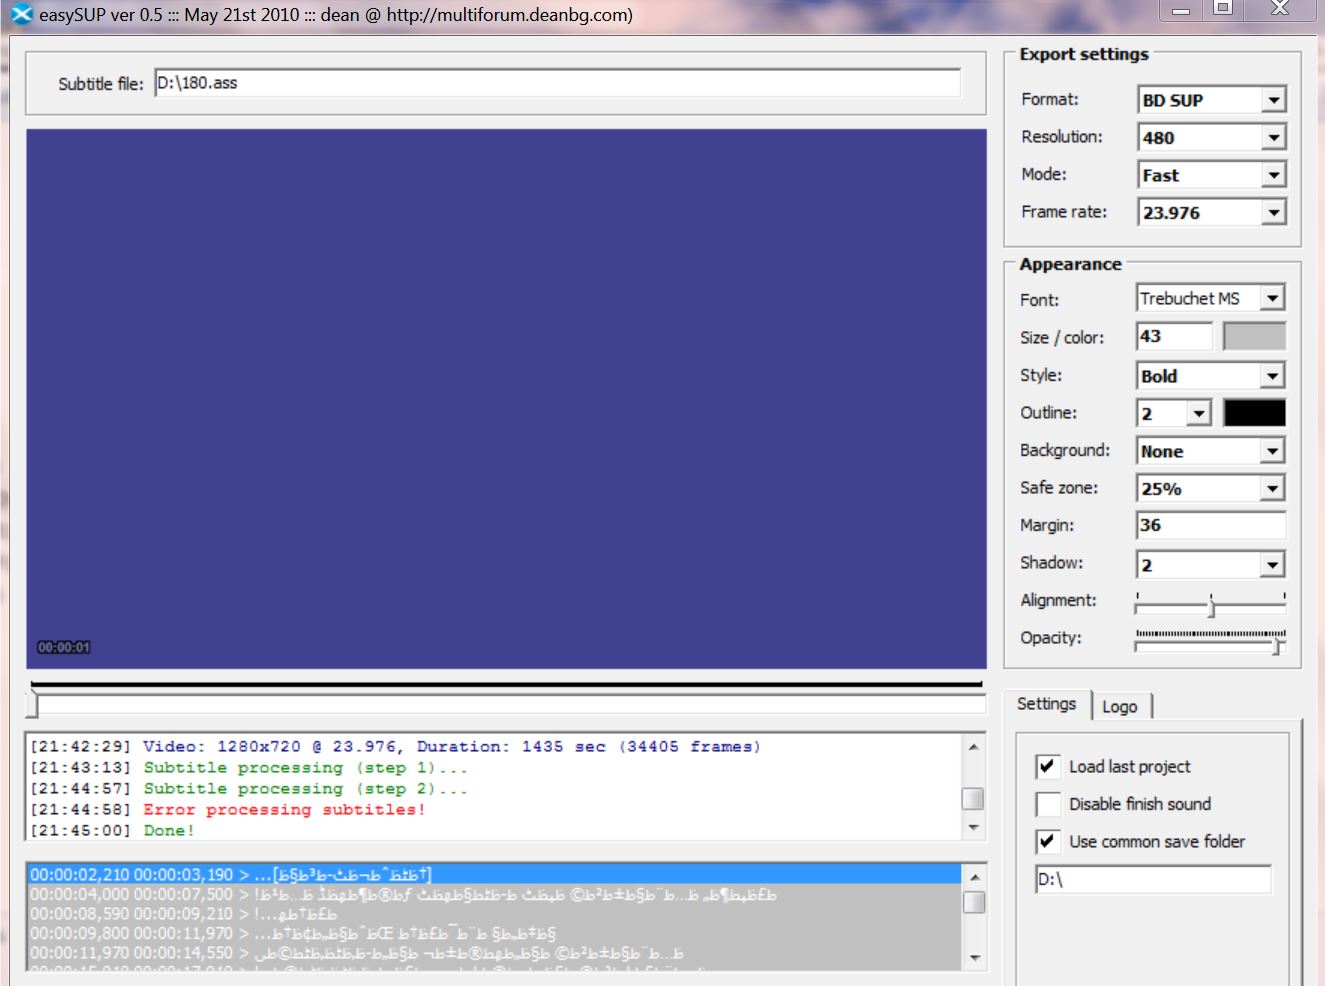Minimize the easySUP window

click(x=1181, y=10)
